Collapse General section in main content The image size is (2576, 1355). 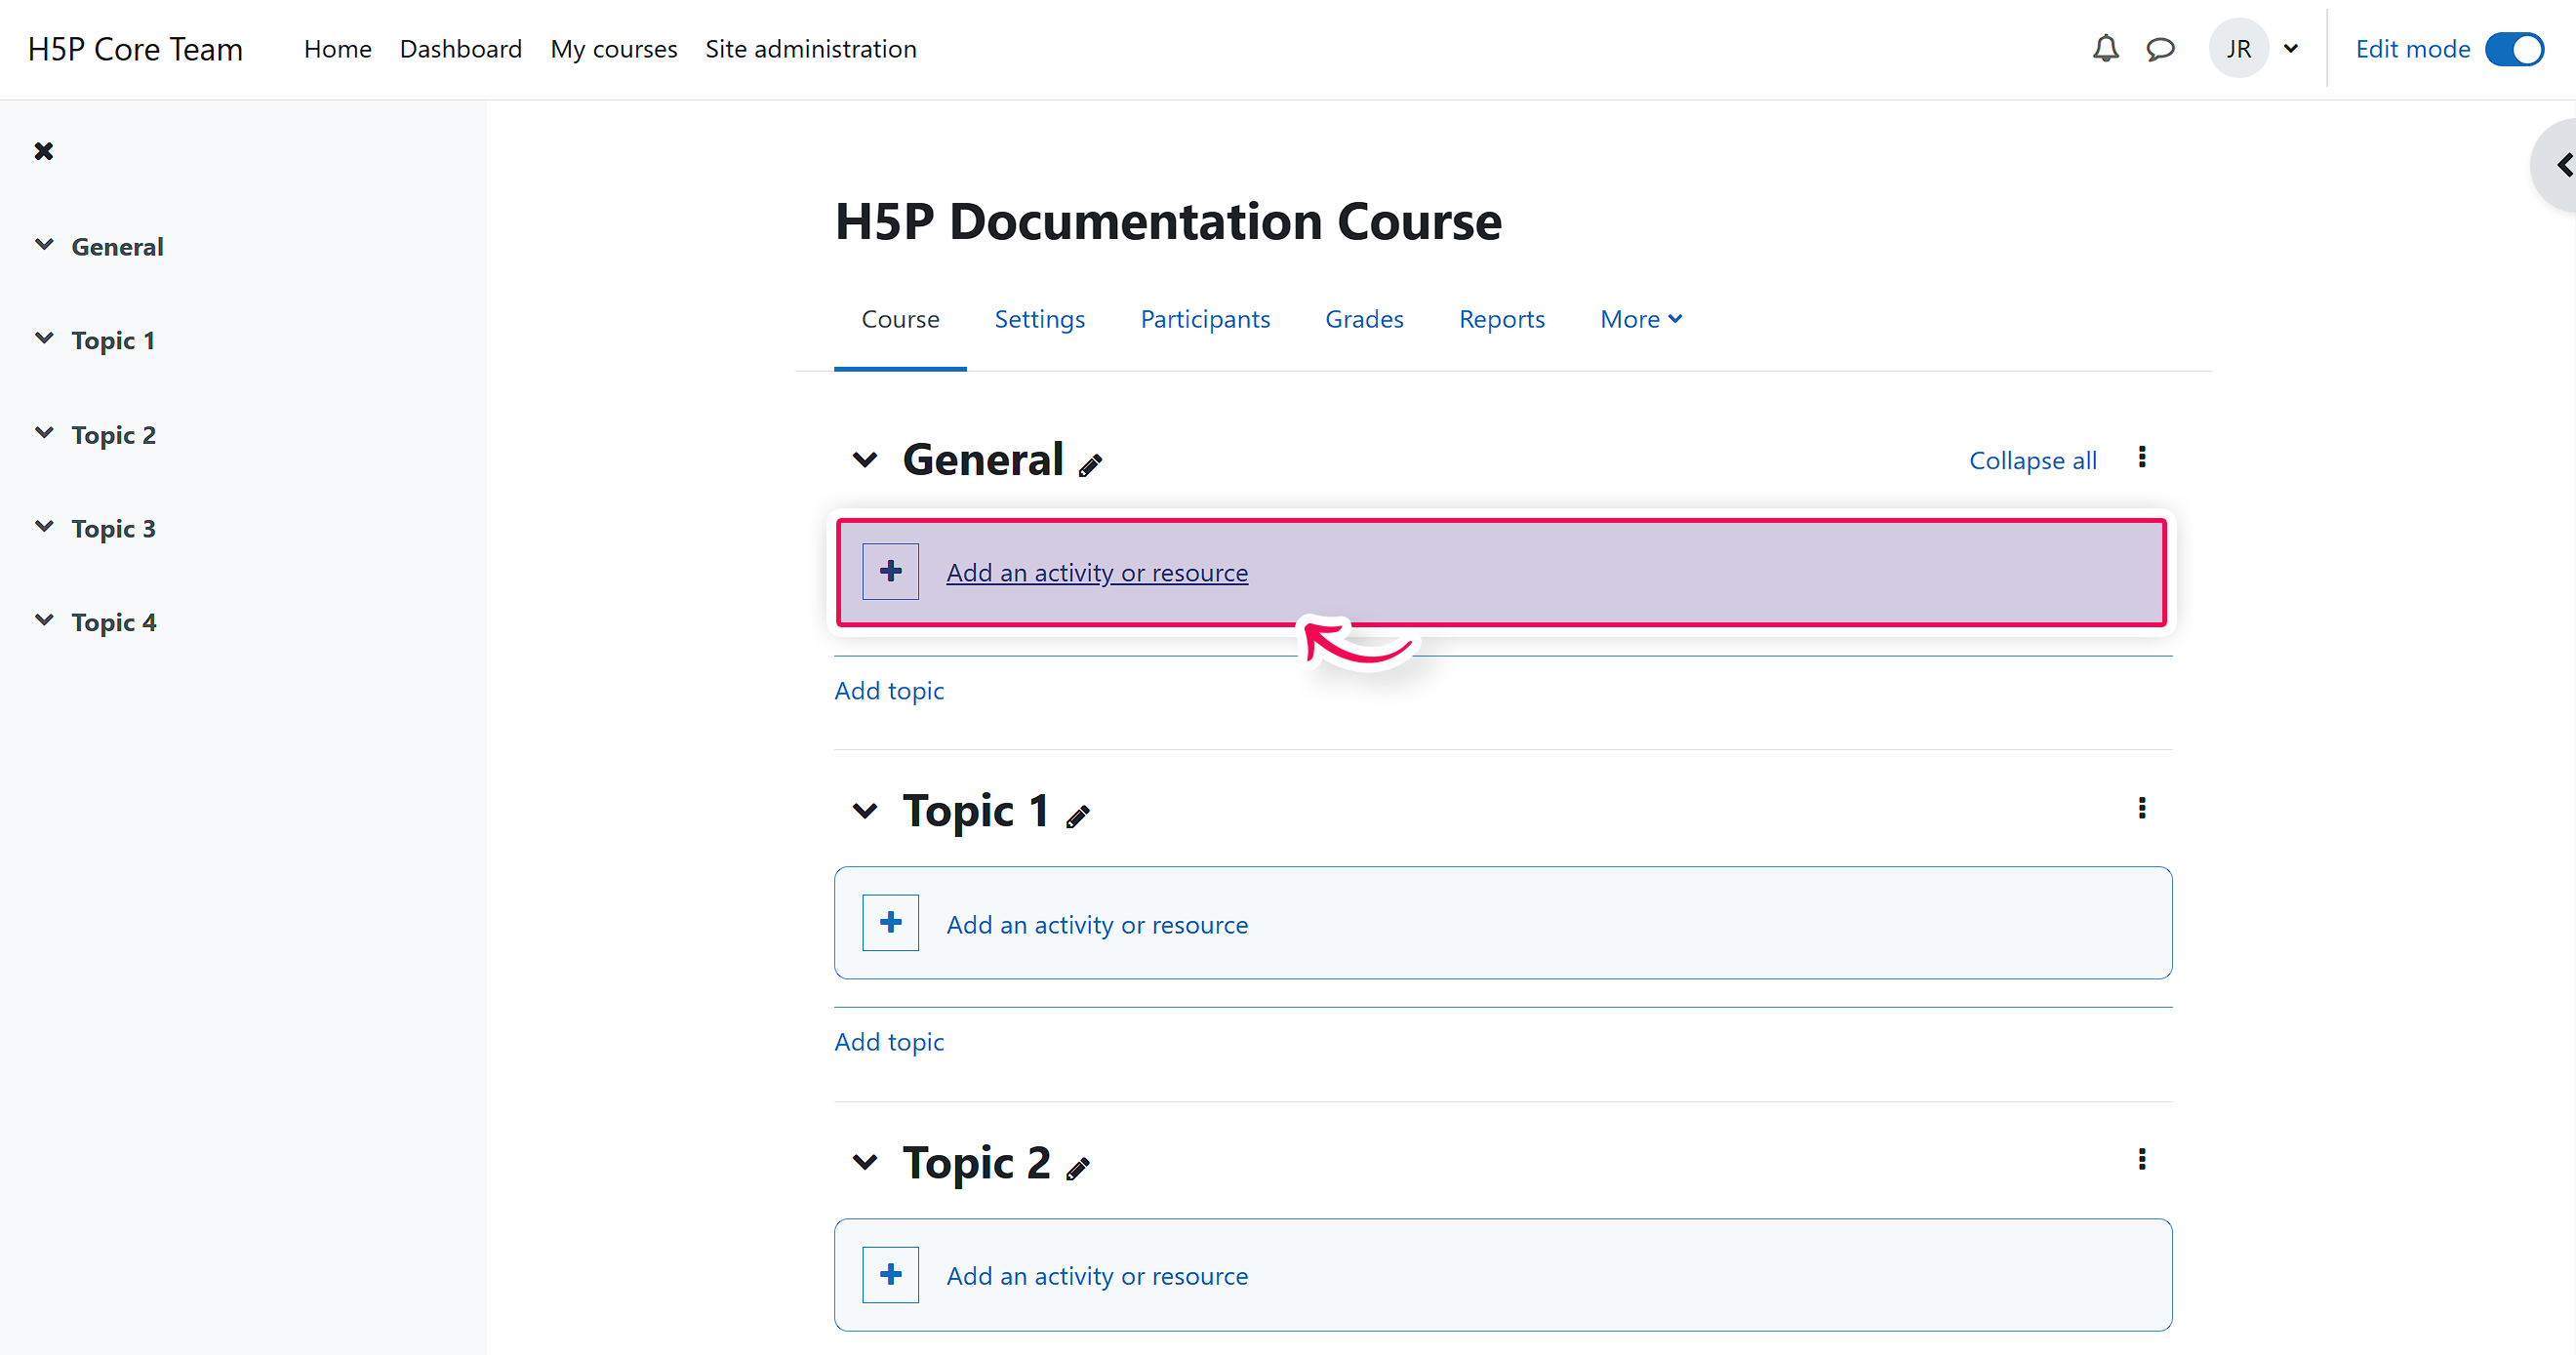864,459
